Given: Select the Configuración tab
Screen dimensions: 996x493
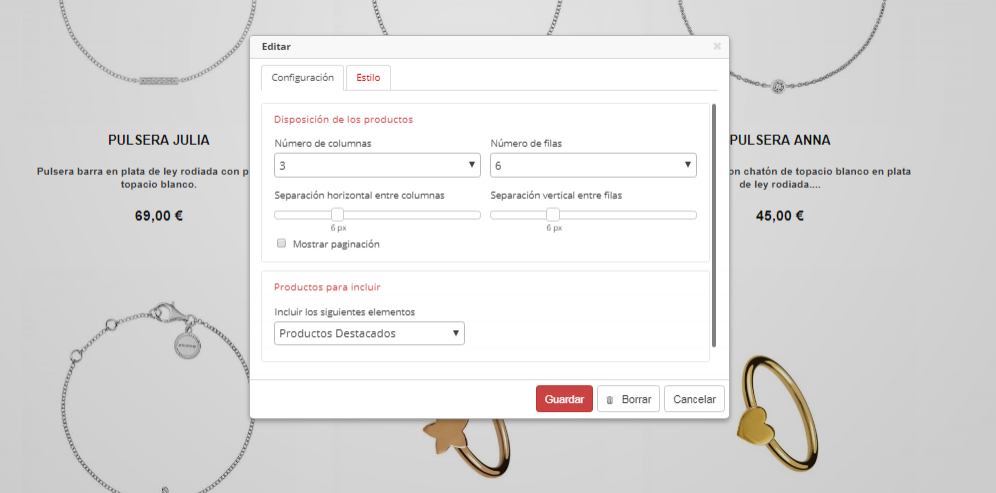Looking at the screenshot, I should (x=302, y=78).
